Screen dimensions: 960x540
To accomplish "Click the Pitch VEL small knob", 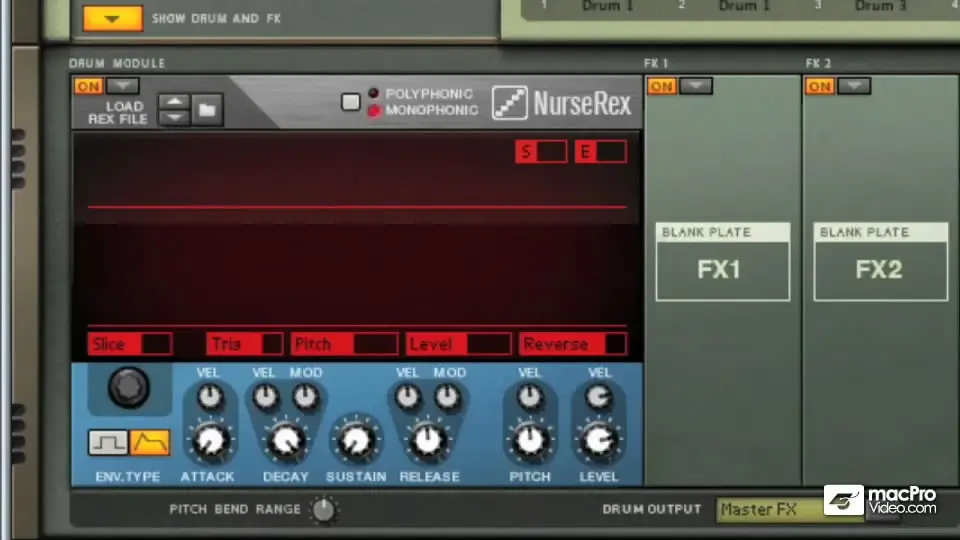I will pos(530,397).
